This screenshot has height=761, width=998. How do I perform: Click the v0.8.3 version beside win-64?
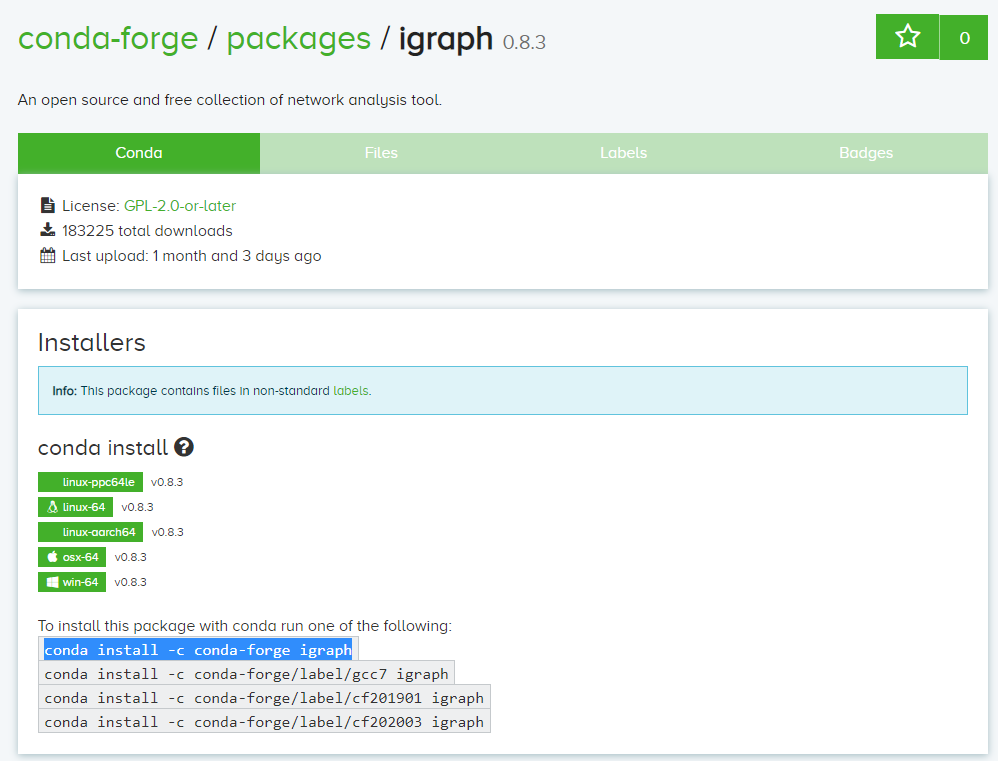click(130, 582)
